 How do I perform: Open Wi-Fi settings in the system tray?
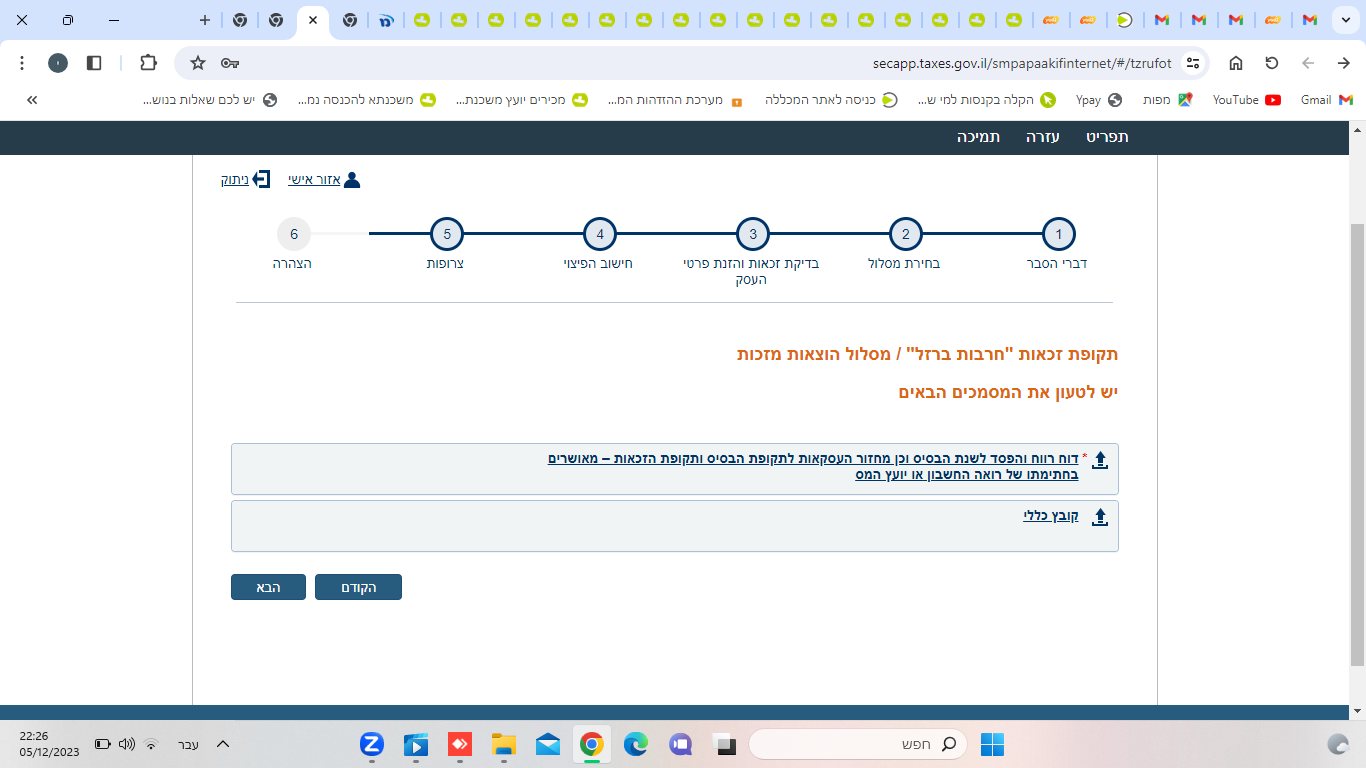[151, 744]
